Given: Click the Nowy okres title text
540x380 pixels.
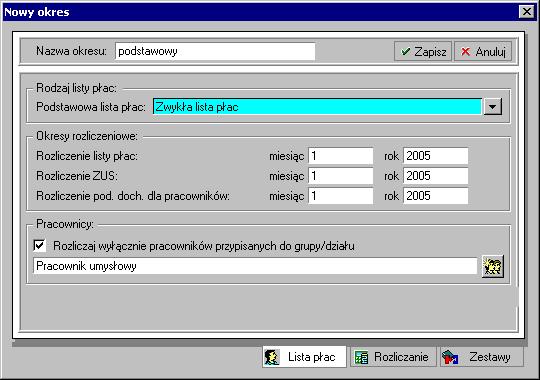Looking at the screenshot, I should coord(37,12).
